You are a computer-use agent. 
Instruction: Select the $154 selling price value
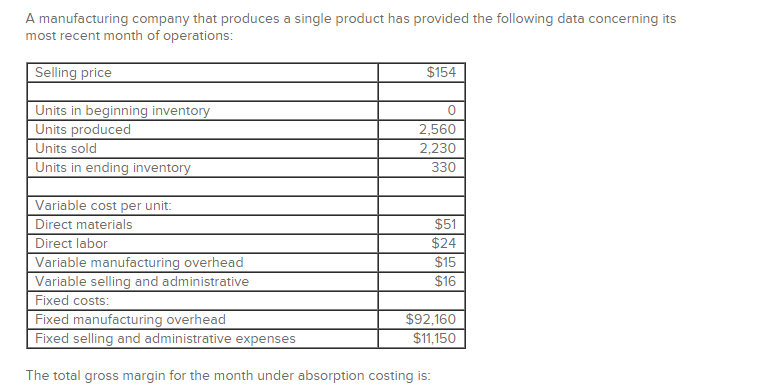coord(441,73)
